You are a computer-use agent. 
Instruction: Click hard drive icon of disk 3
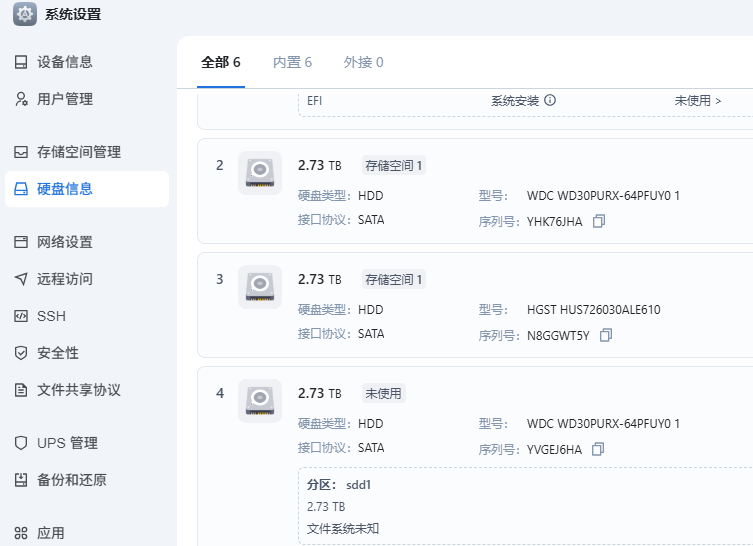pyautogui.click(x=260, y=287)
